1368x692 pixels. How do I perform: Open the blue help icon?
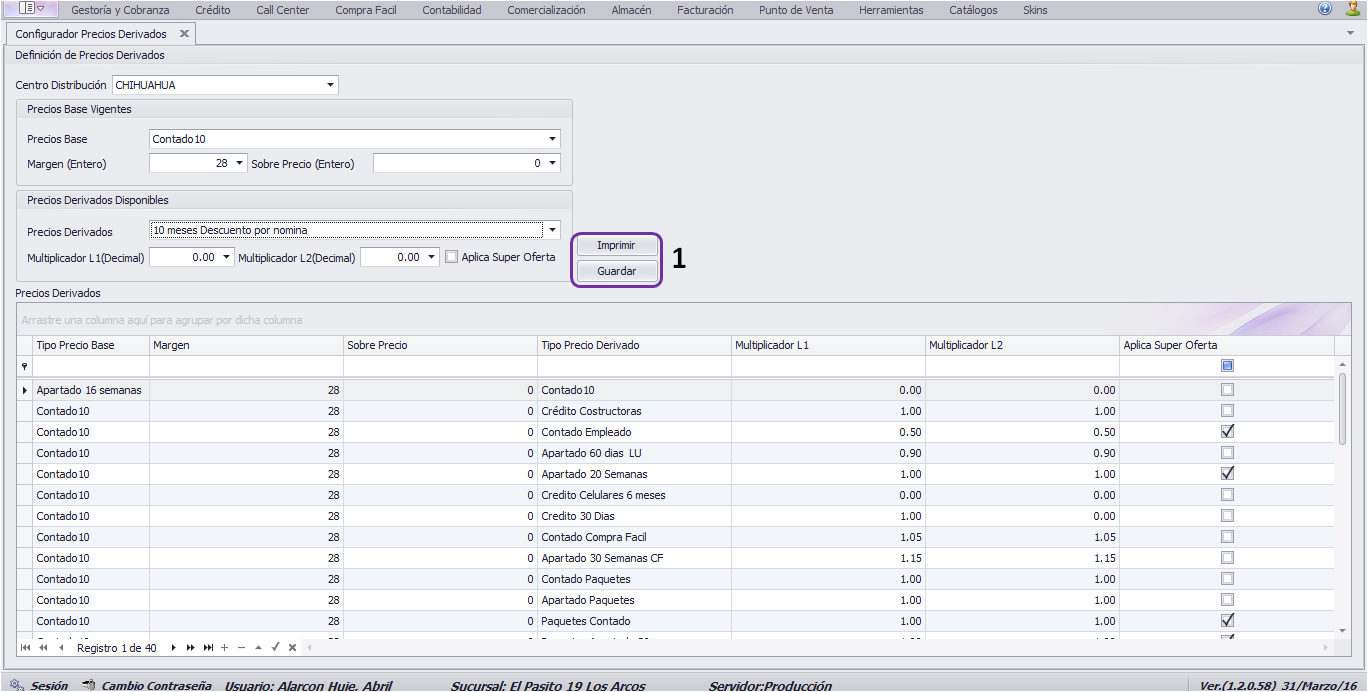(1325, 9)
